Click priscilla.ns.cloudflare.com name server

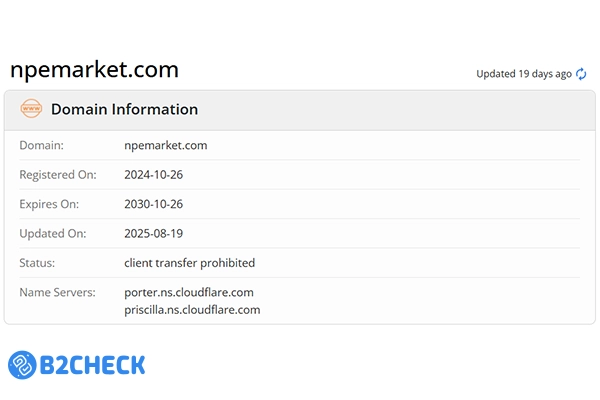click(192, 310)
